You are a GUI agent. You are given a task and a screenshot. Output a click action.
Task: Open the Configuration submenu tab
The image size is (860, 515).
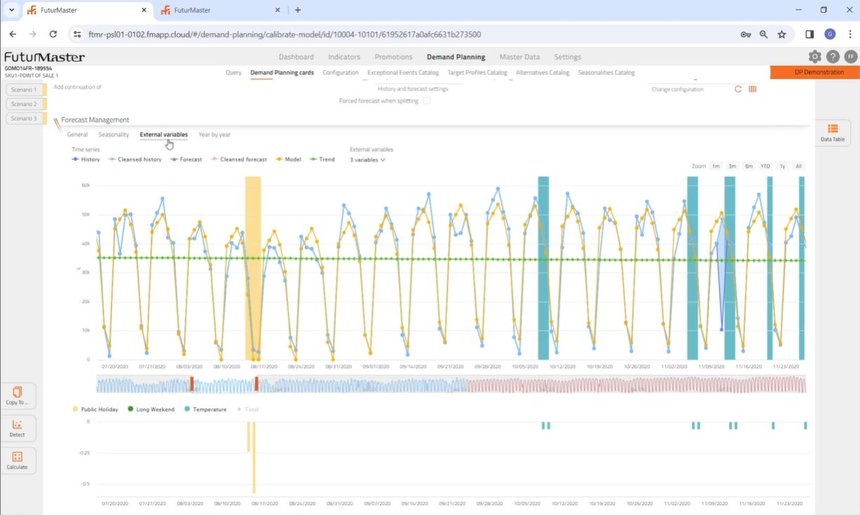coord(340,72)
